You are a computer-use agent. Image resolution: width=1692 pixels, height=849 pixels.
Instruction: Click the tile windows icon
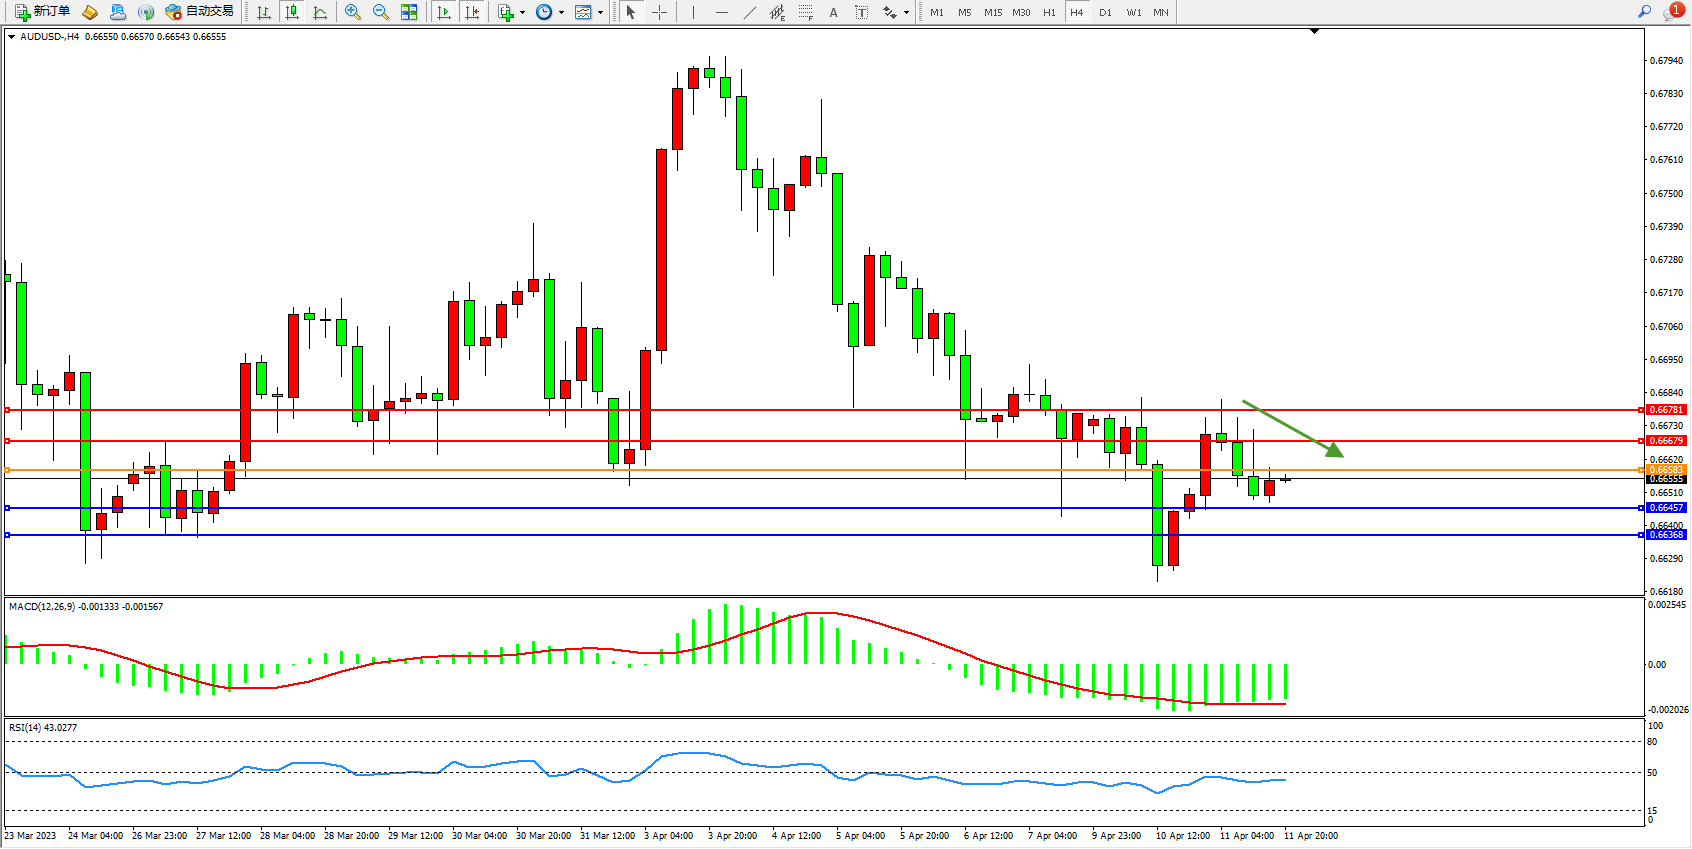coord(409,12)
